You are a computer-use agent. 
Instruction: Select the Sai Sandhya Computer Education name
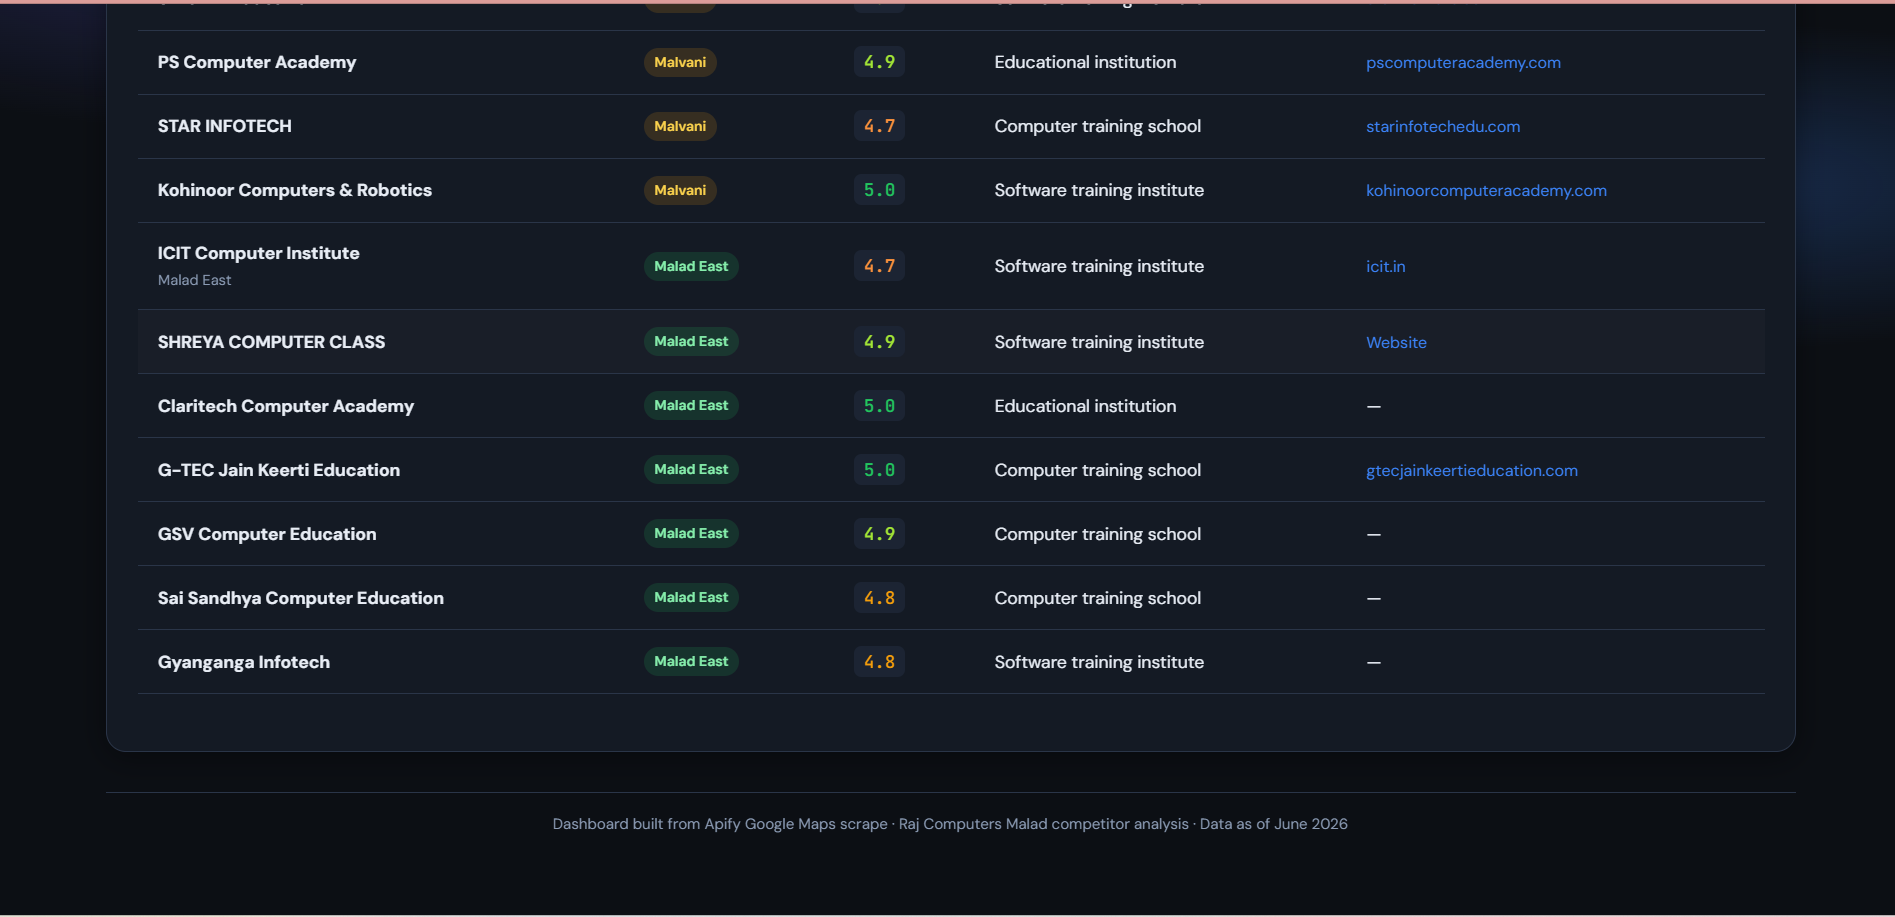(x=301, y=598)
